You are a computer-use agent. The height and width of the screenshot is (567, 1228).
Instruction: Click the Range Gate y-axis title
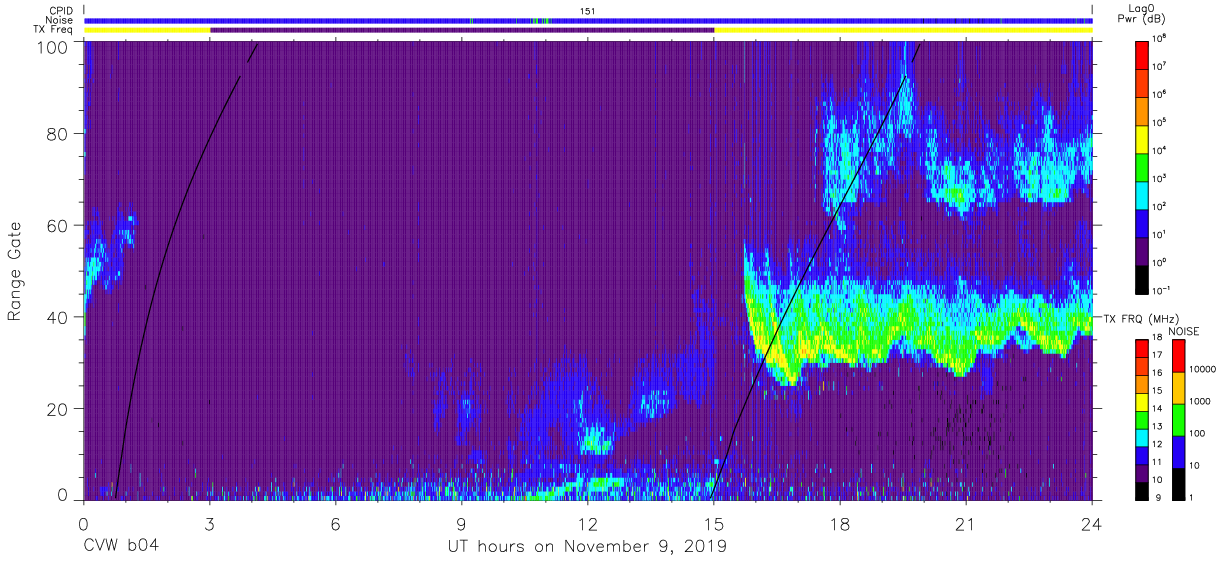pyautogui.click(x=16, y=270)
